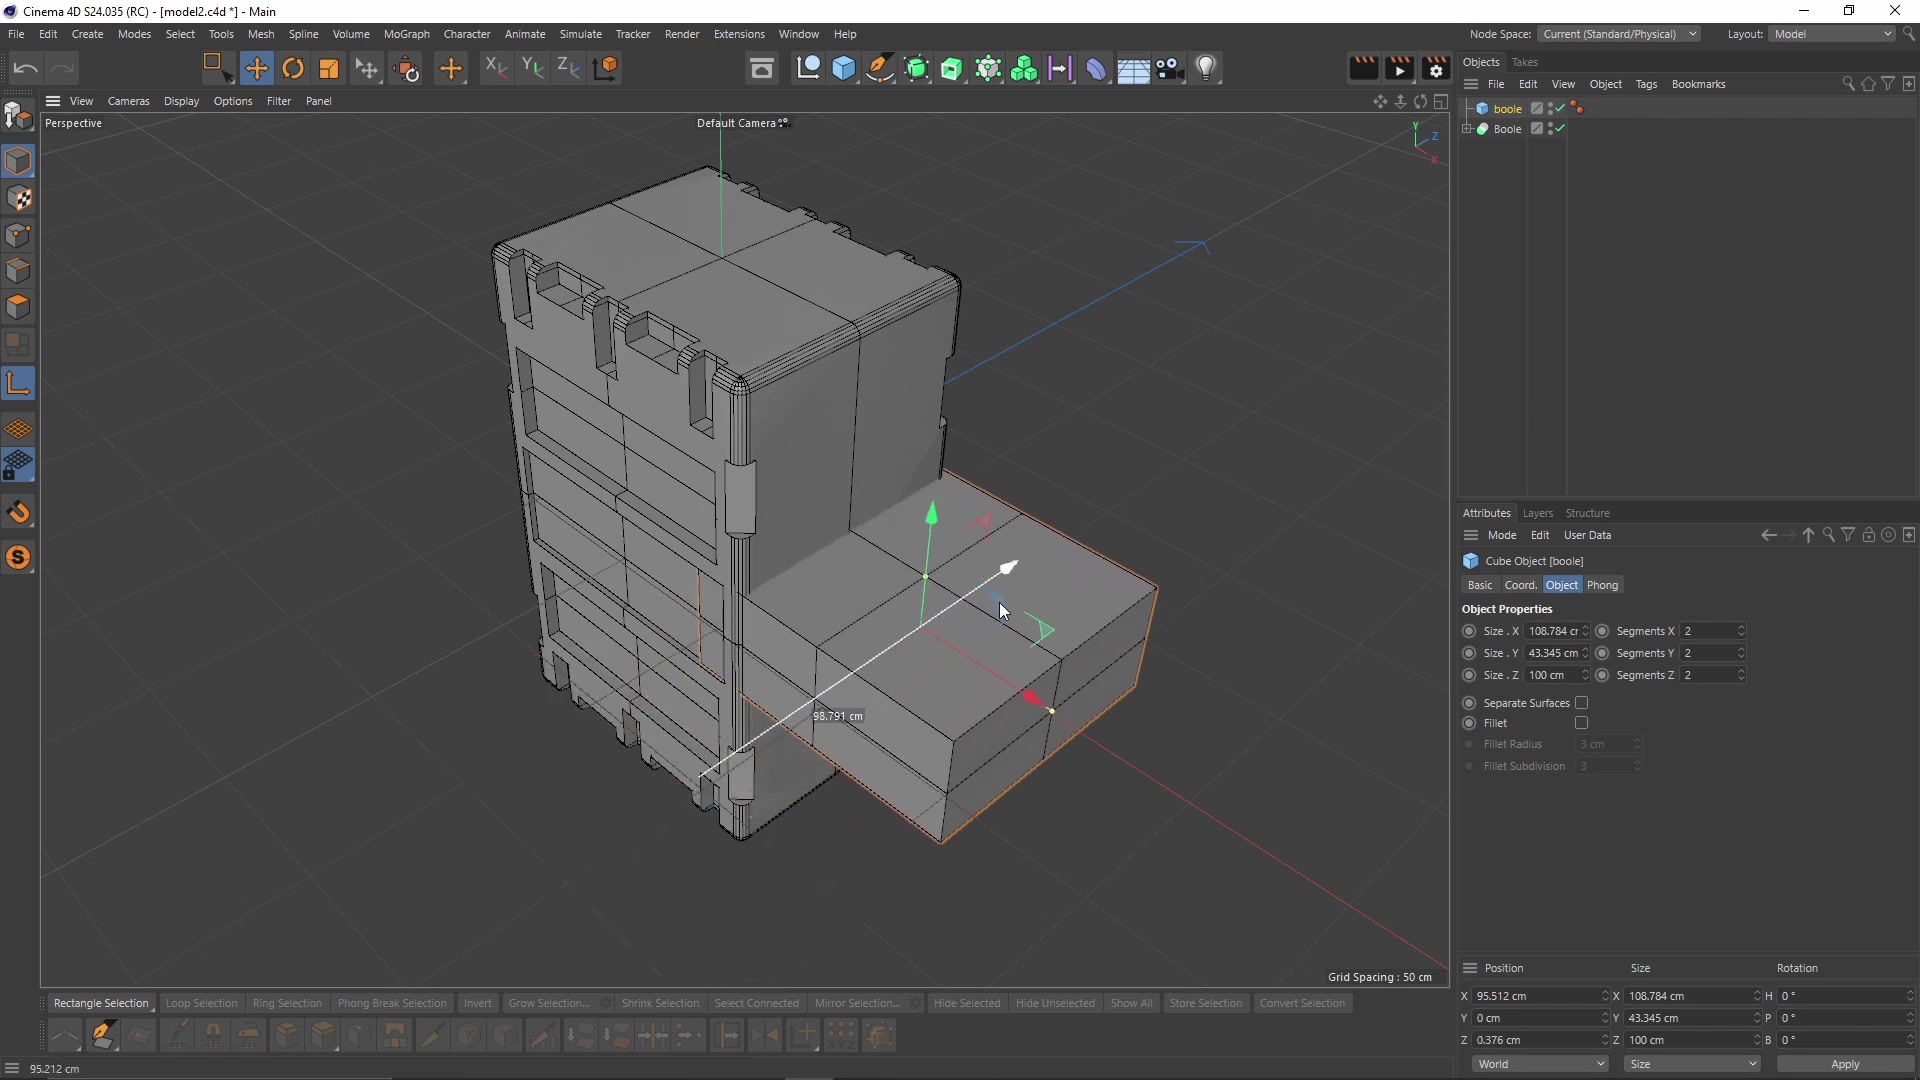Click the Polygon editing mode icon in left sidebar
1920x1080 pixels.
(x=18, y=307)
